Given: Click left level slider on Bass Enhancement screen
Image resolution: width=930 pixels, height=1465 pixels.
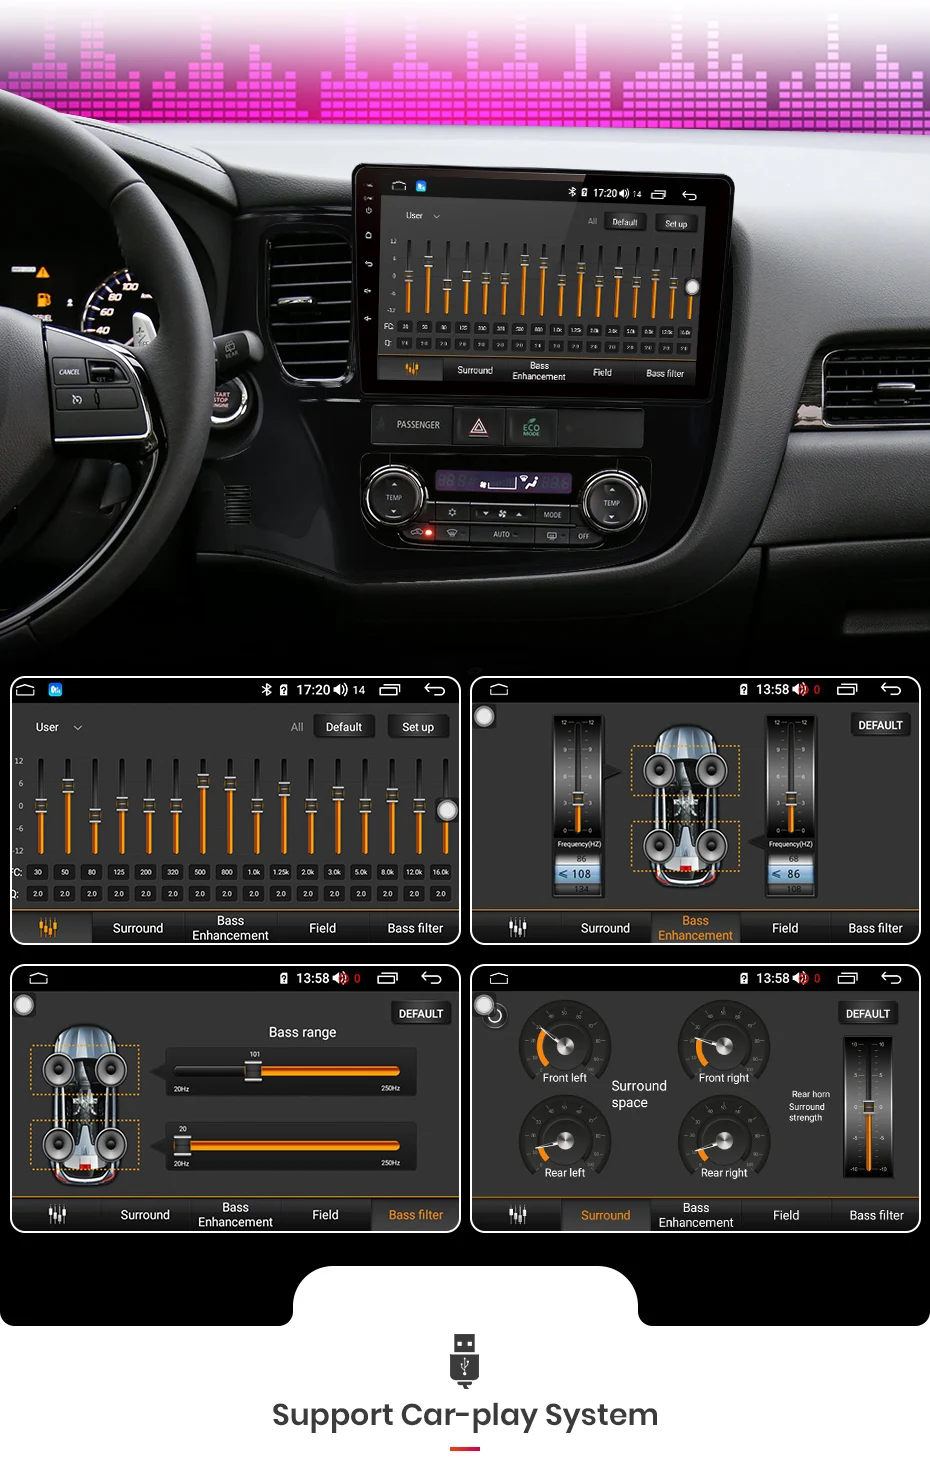Looking at the screenshot, I should coord(578,778).
